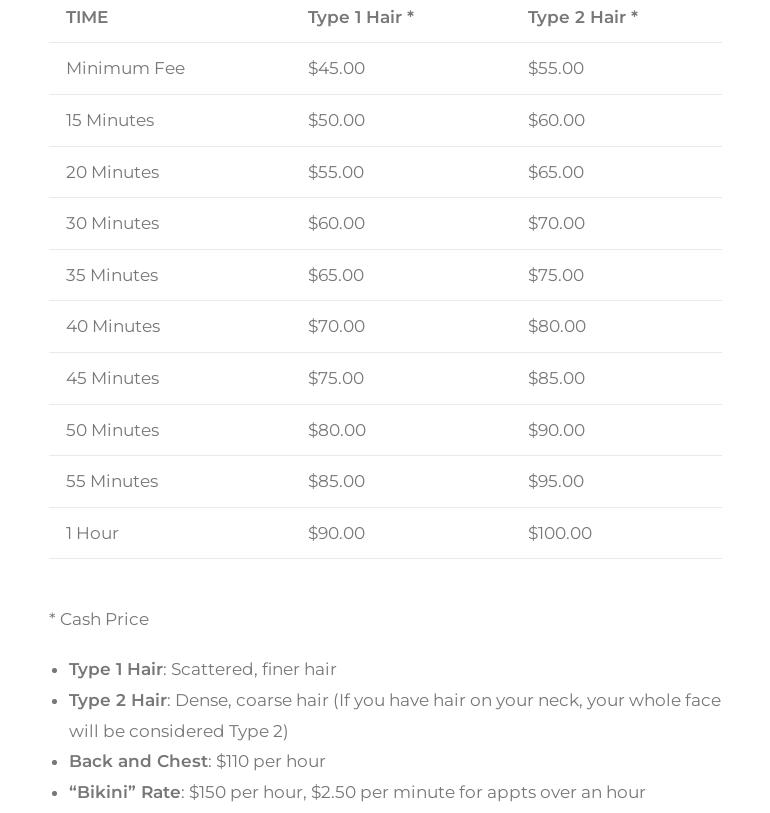Image resolution: width=770 pixels, height=813 pixels.
Task: Click the 1 Hour row label
Action: (92, 533)
